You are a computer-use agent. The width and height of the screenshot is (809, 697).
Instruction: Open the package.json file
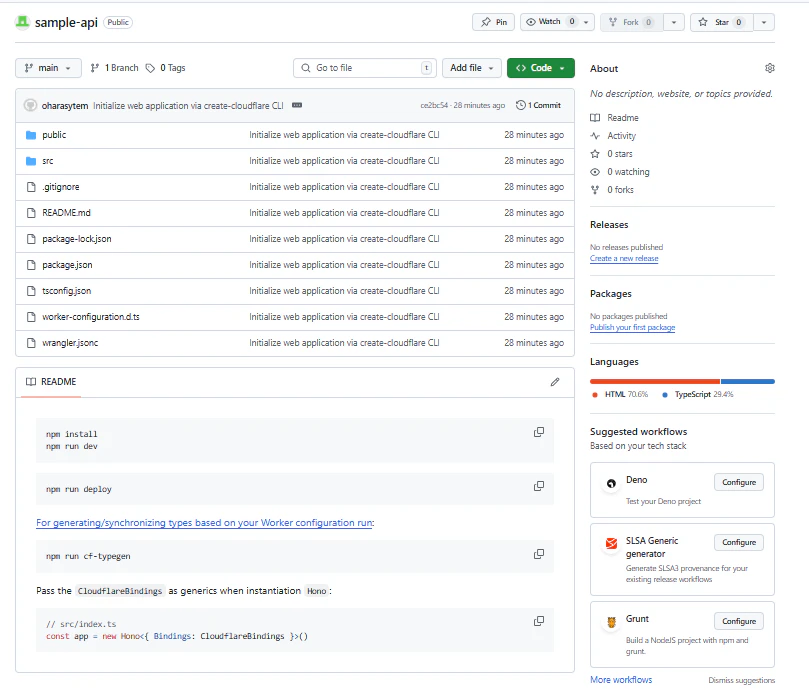[x=67, y=265]
